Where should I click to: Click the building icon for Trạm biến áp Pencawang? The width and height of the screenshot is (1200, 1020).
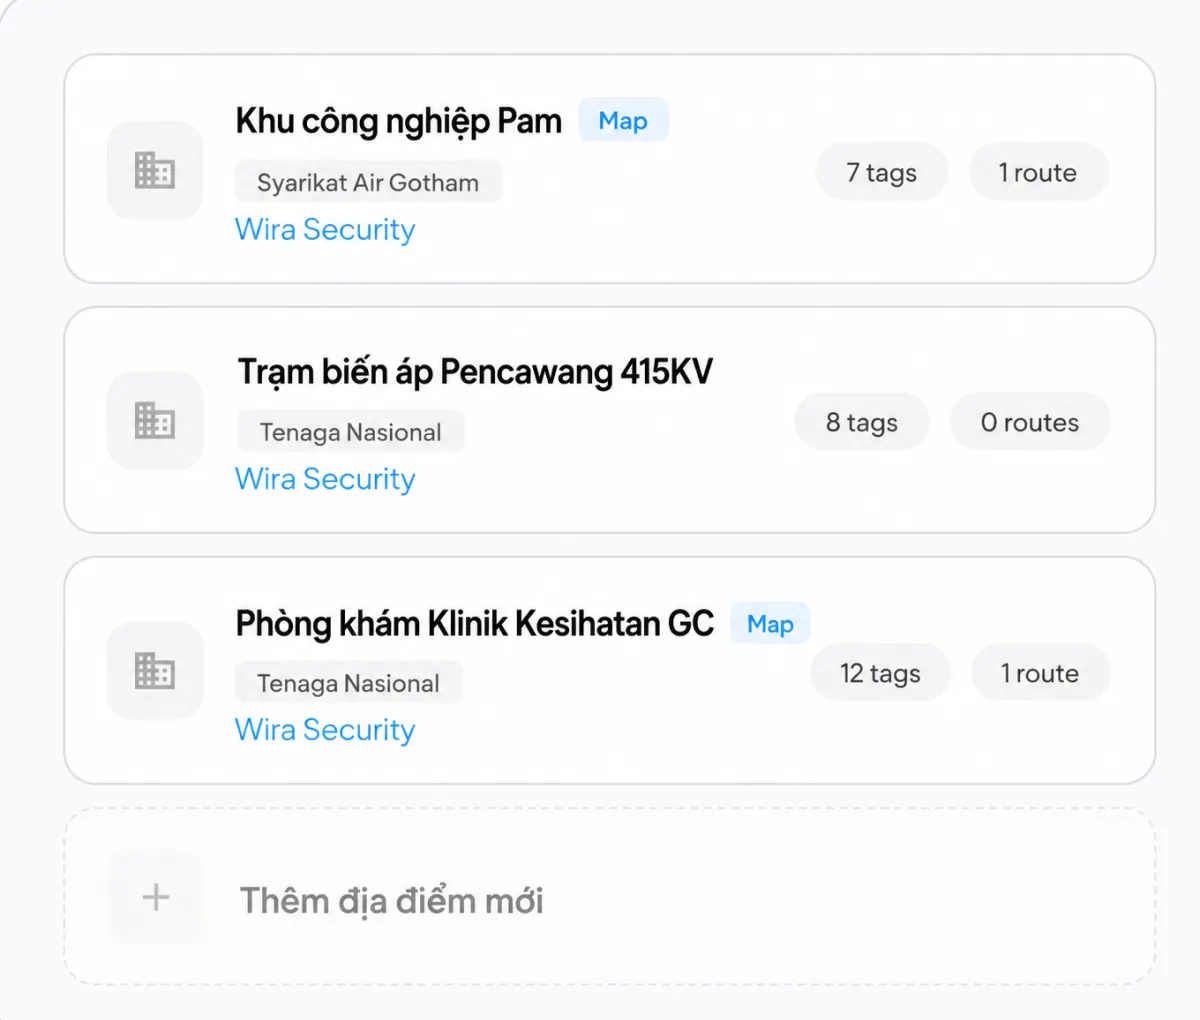[x=155, y=420]
